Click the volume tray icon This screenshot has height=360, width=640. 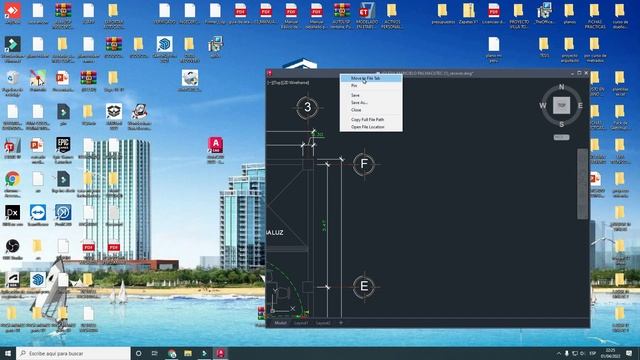click(582, 353)
